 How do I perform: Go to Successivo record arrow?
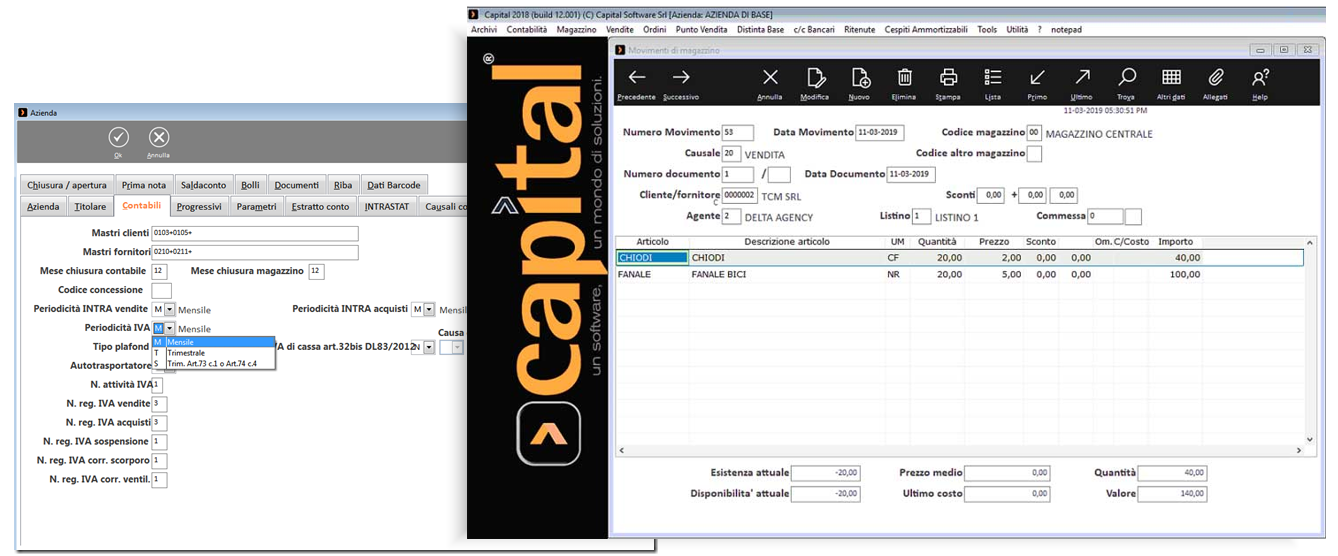point(681,77)
